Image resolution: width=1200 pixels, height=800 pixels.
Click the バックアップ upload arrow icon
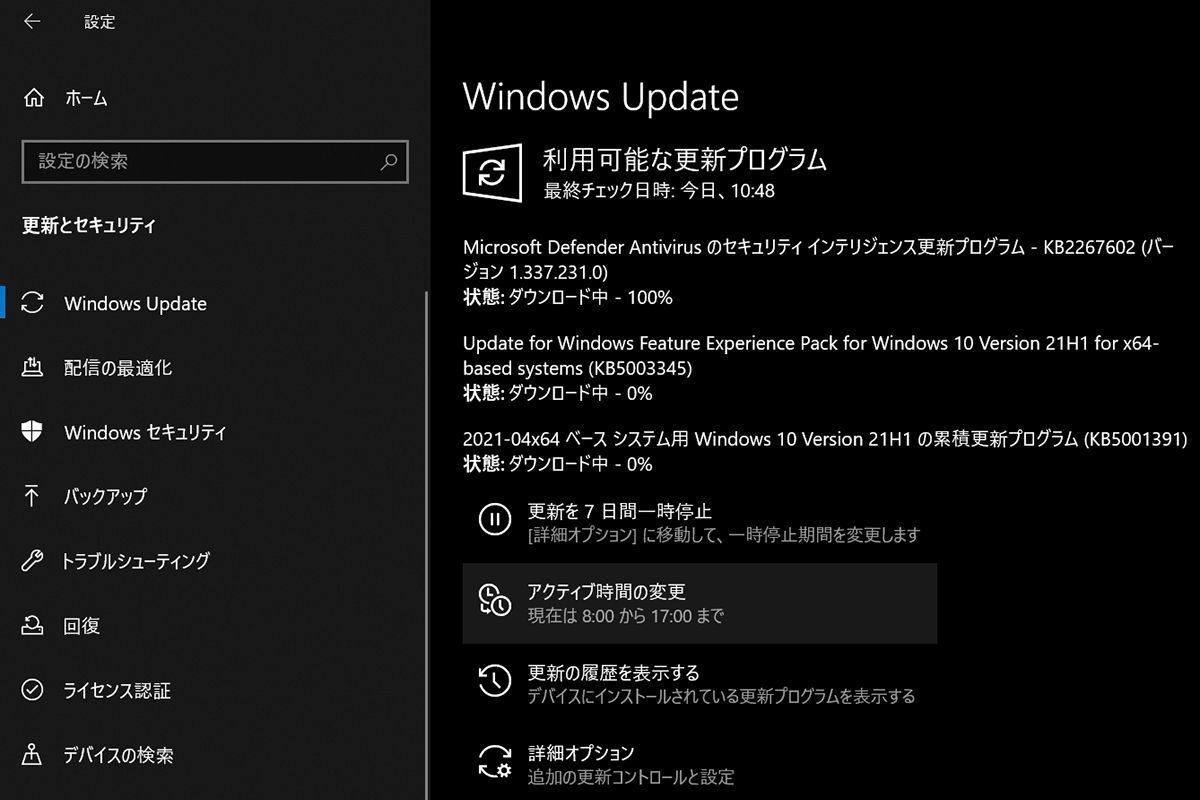33,496
